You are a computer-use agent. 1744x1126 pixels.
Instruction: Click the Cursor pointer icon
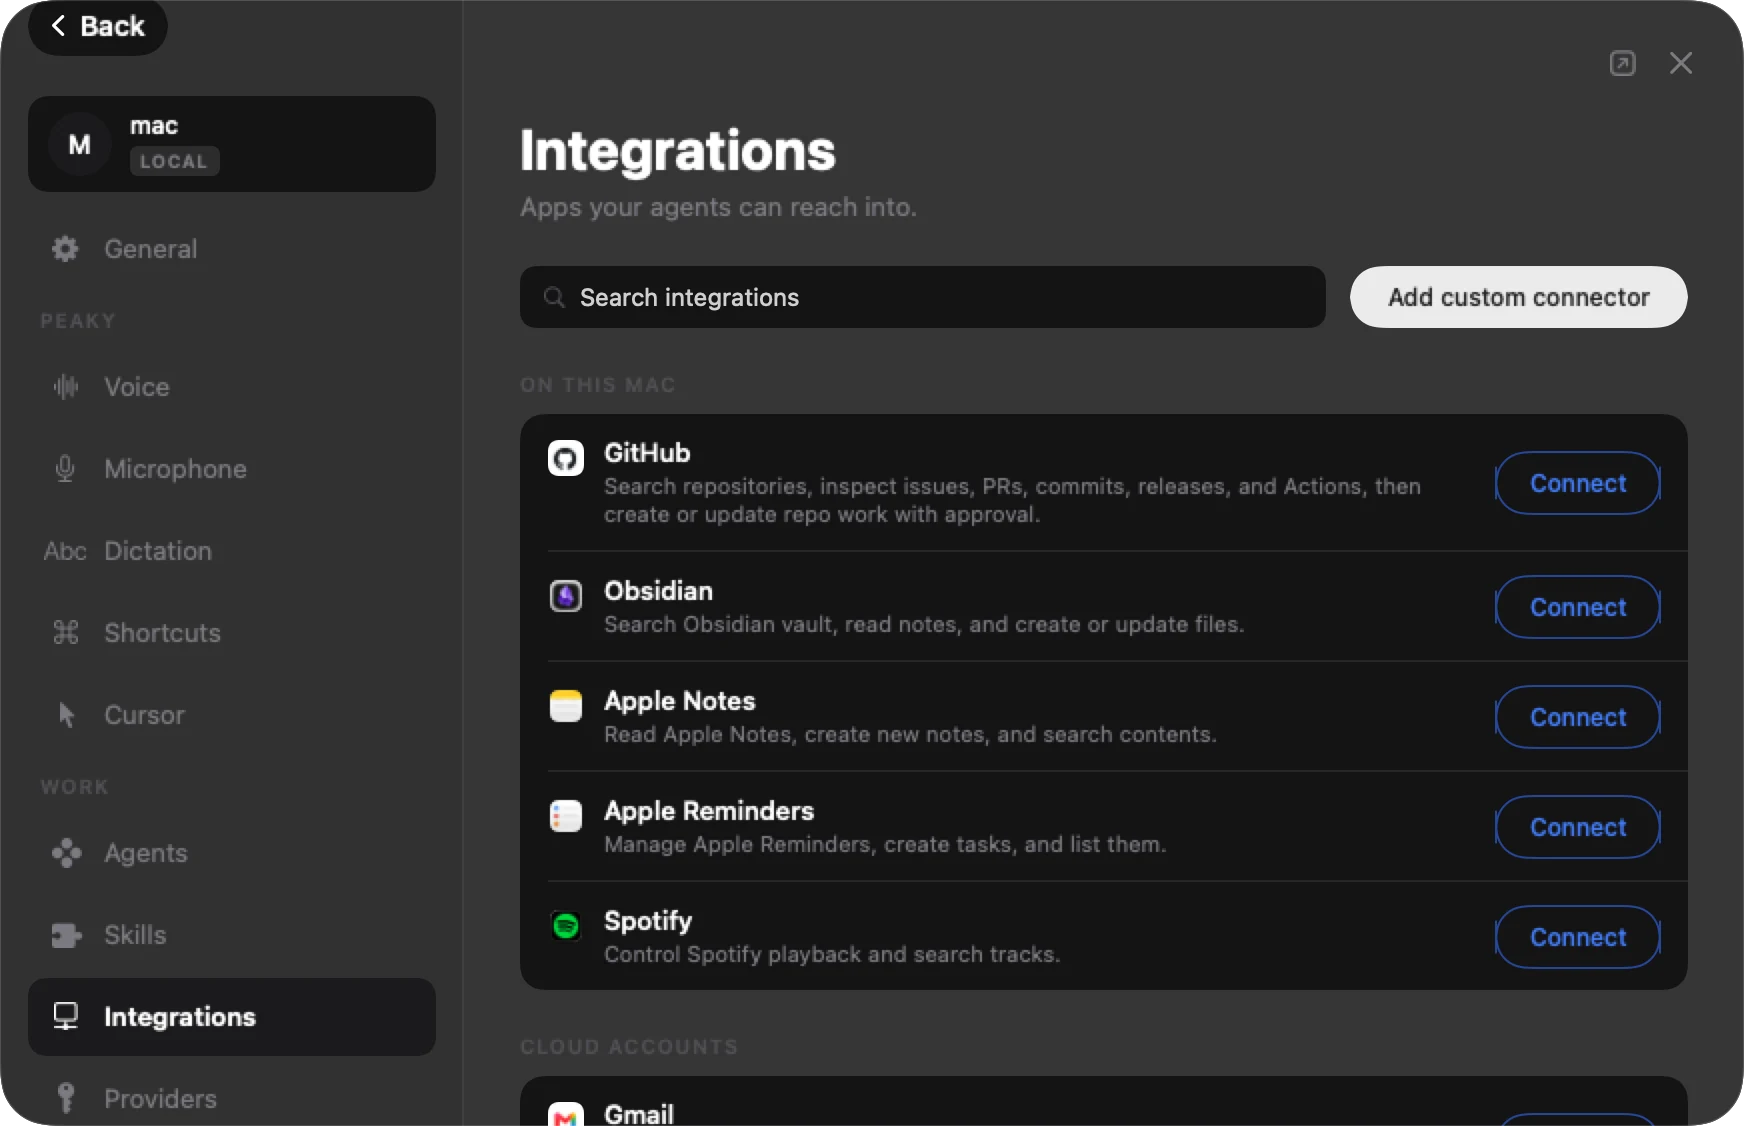[x=67, y=715]
